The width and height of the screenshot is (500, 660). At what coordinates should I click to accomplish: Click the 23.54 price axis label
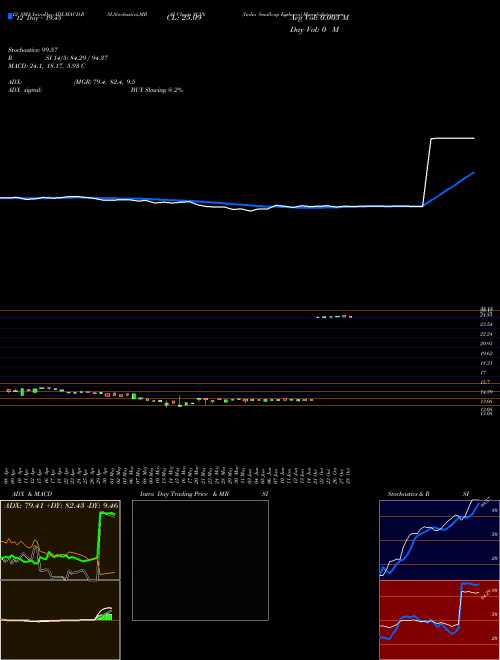pos(487,324)
